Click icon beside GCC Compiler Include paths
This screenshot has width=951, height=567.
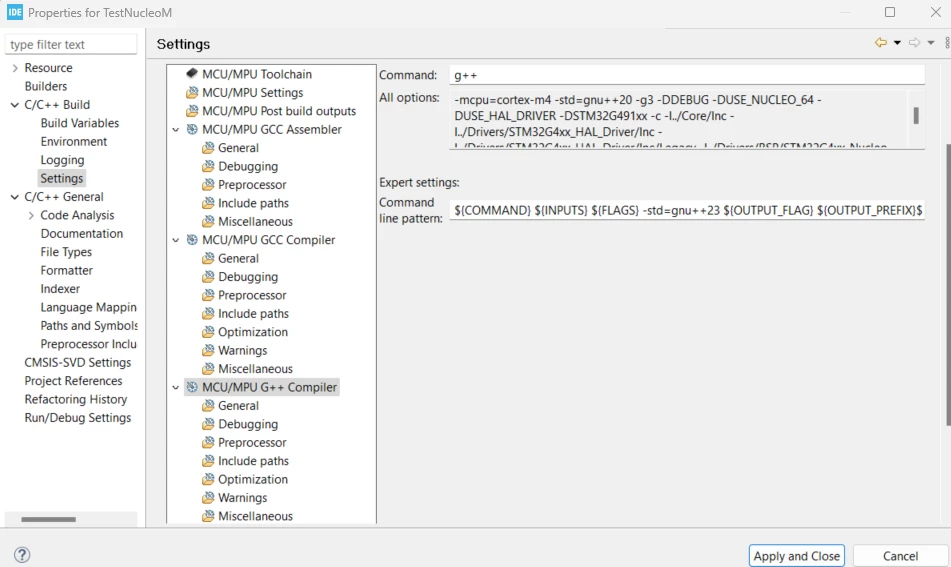coord(208,314)
